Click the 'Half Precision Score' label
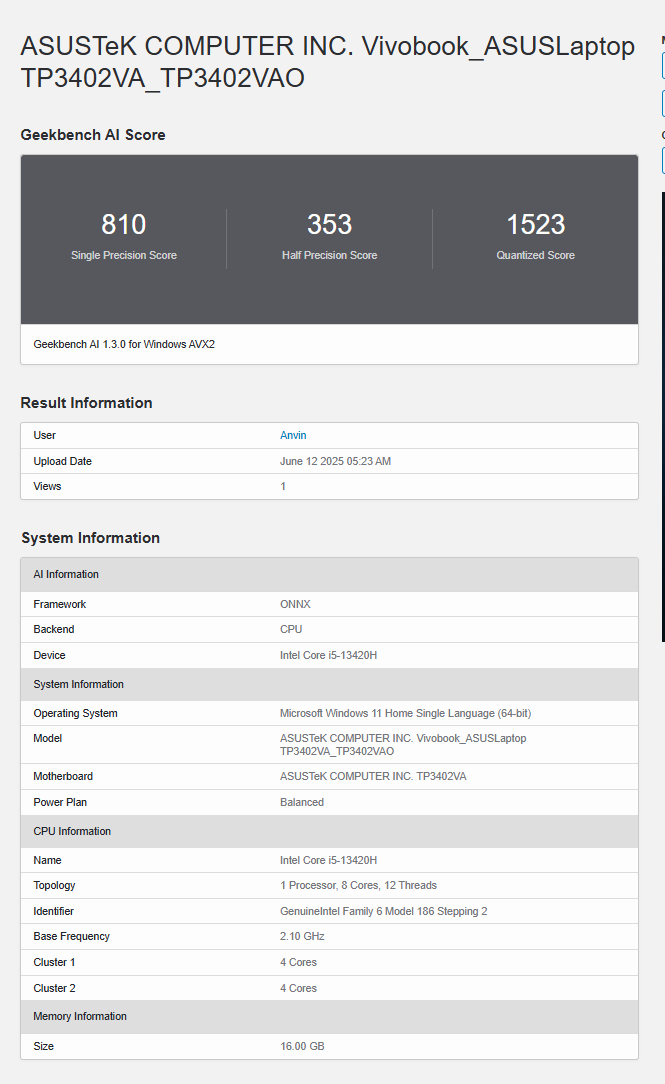This screenshot has height=1084, width=665. [330, 255]
